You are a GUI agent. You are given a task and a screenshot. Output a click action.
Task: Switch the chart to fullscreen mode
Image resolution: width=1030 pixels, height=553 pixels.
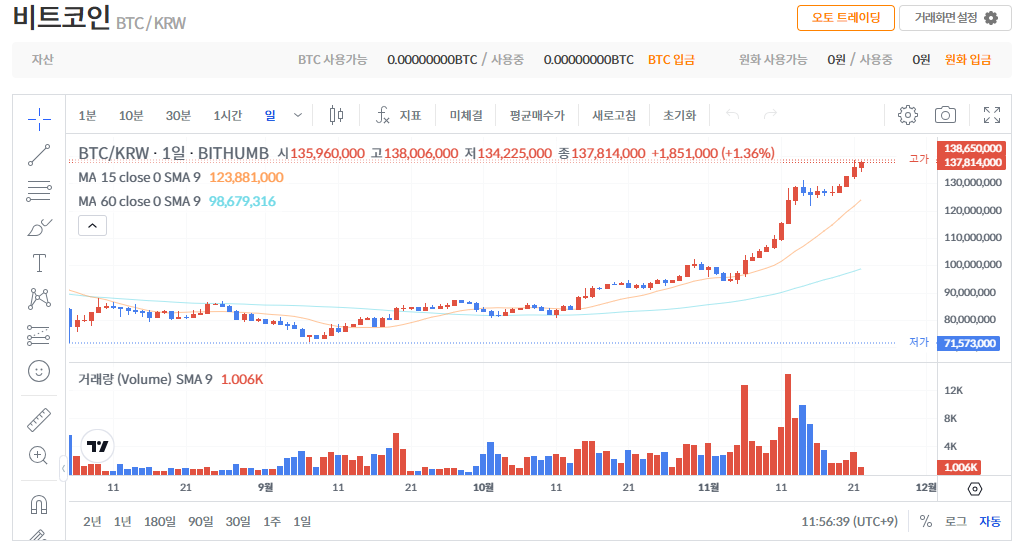point(992,115)
